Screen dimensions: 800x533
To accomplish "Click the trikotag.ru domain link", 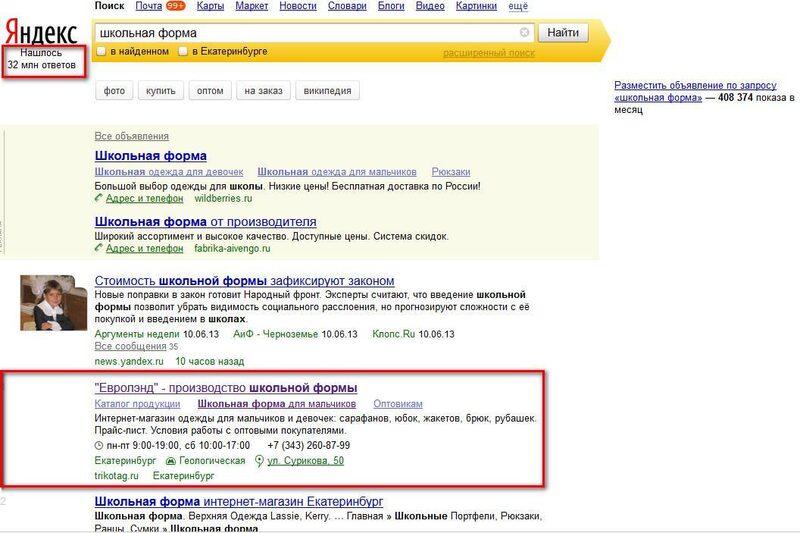I will pos(116,476).
